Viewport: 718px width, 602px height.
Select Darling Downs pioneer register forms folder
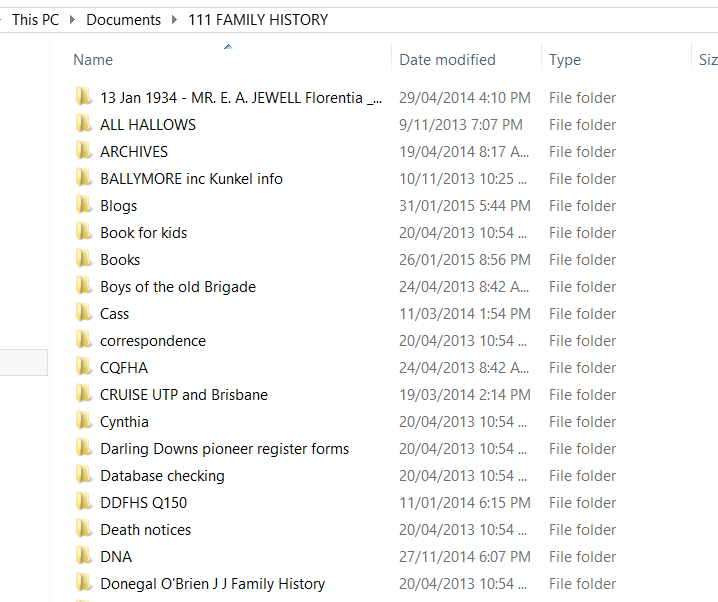pyautogui.click(x=224, y=449)
